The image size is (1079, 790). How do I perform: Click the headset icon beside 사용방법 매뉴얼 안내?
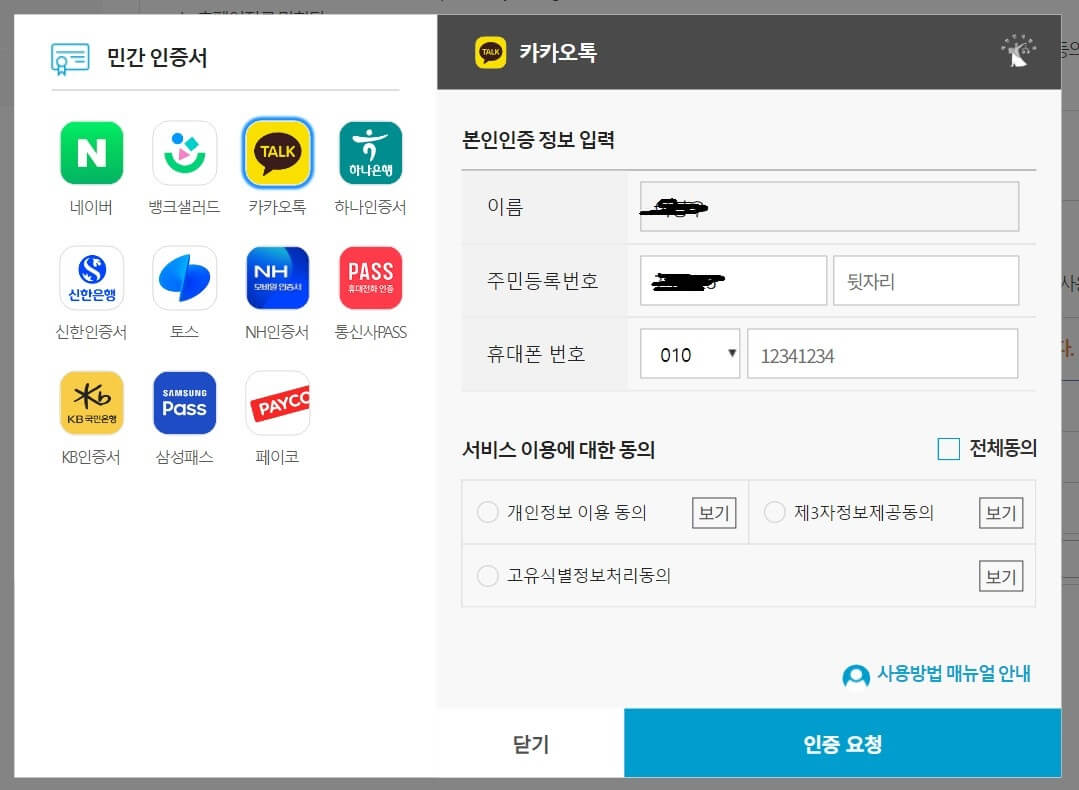[855, 676]
